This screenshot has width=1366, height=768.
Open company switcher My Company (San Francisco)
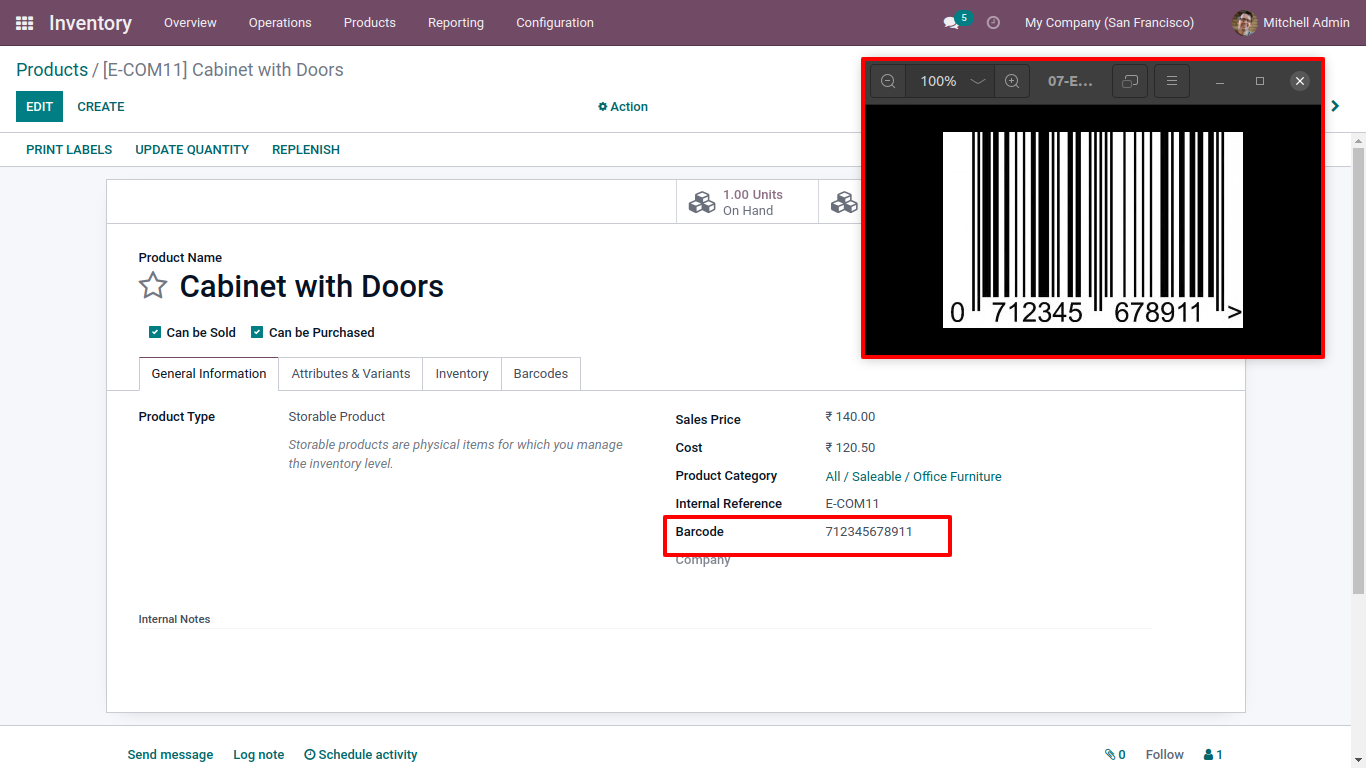1109,22
